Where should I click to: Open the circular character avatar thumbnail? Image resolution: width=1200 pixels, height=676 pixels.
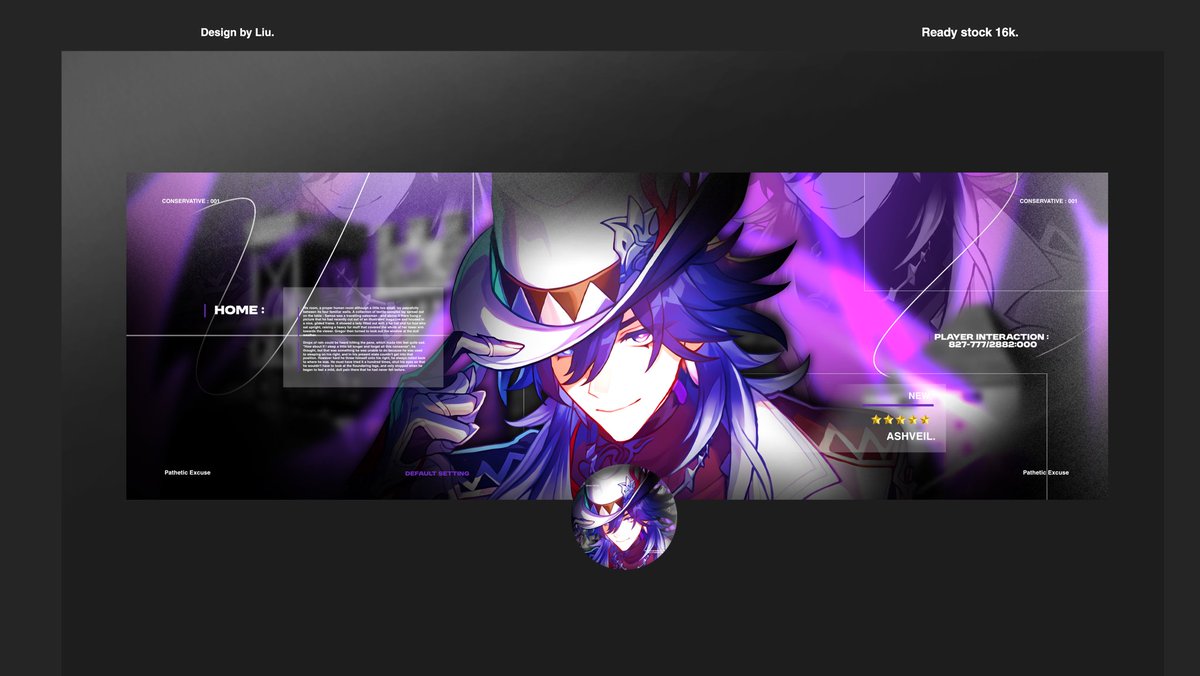(624, 517)
